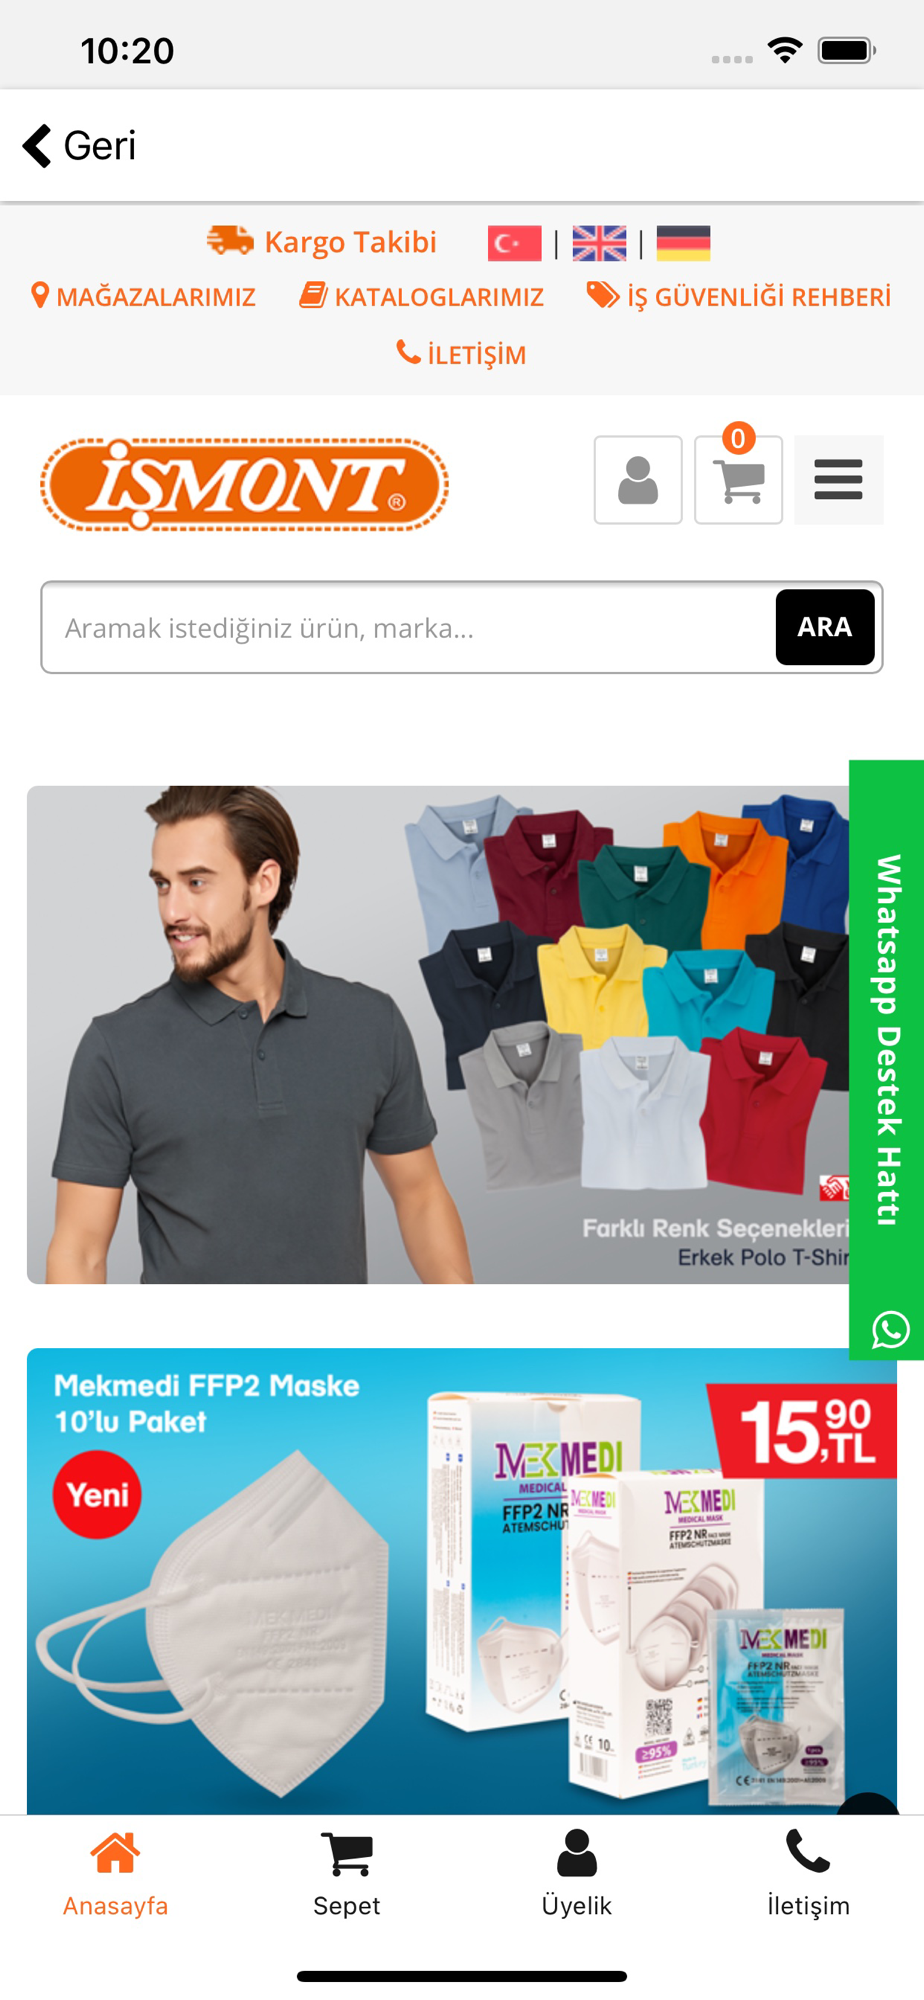Image resolution: width=924 pixels, height=2000 pixels.
Task: Open the MAĞAZALARIMIZ stores link
Action: [144, 296]
